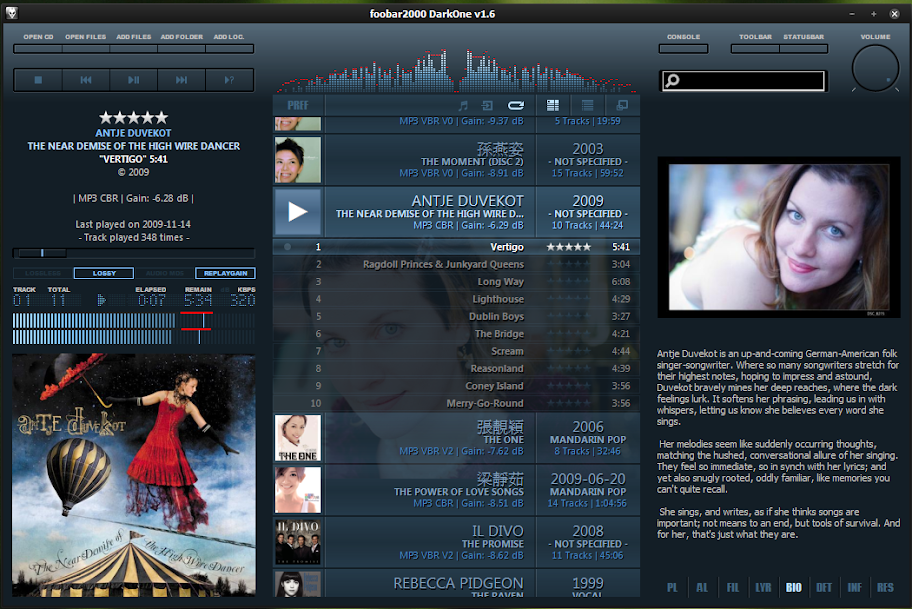Open the AL tab
The width and height of the screenshot is (912, 609).
coord(703,587)
